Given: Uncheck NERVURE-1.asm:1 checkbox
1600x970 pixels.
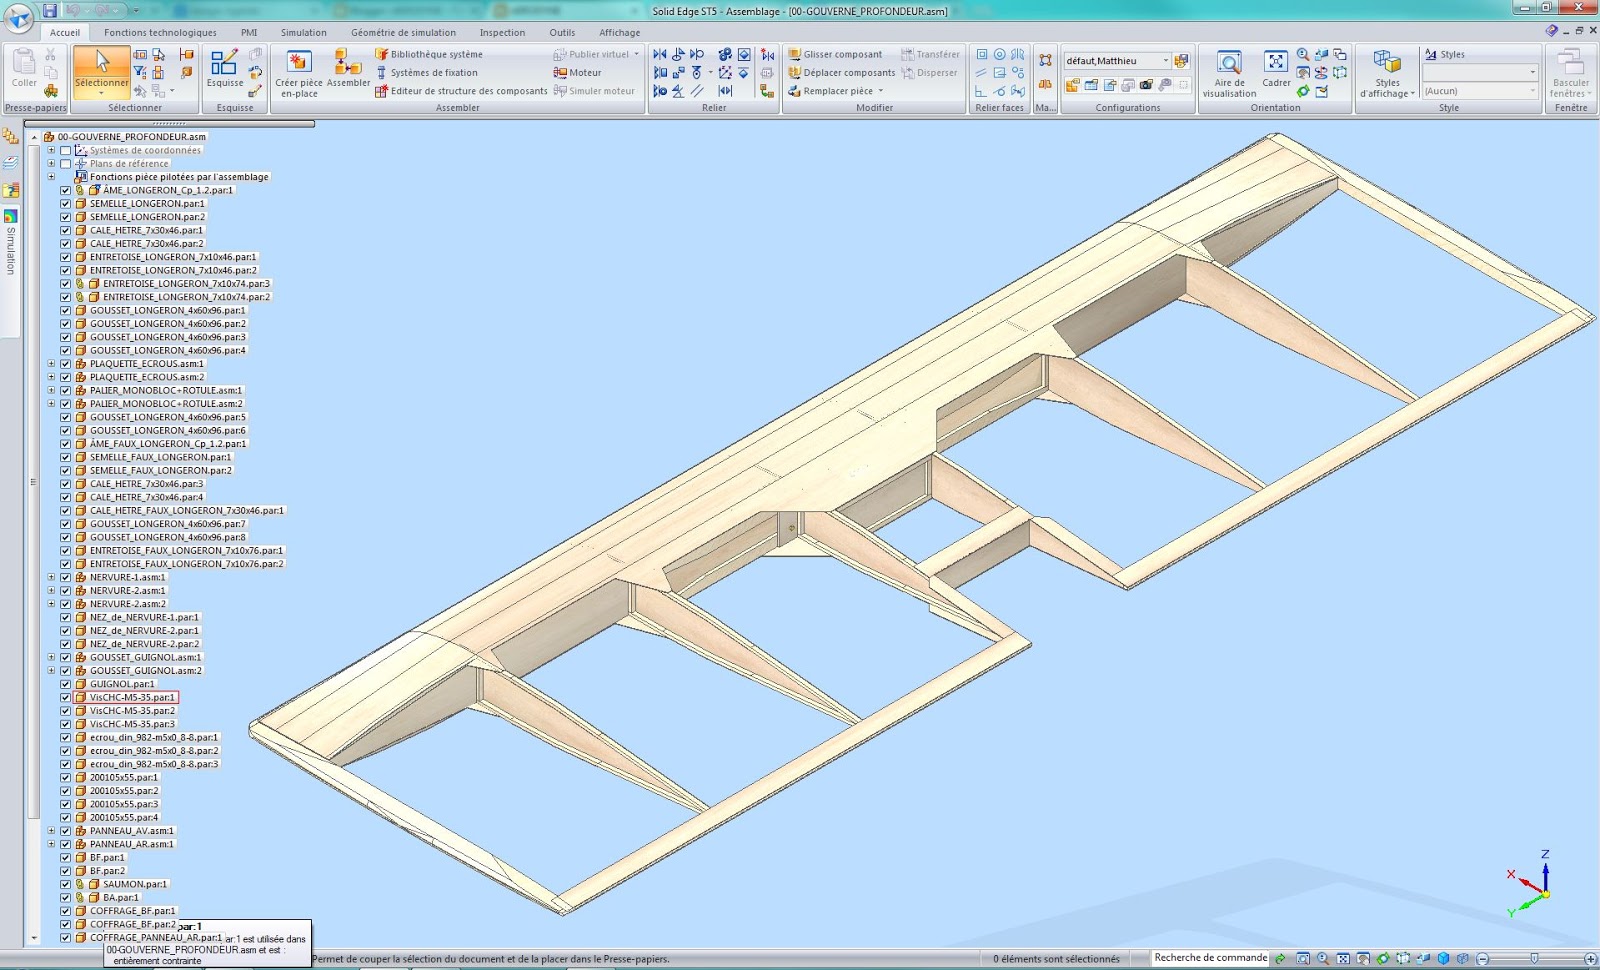Looking at the screenshot, I should 66,577.
